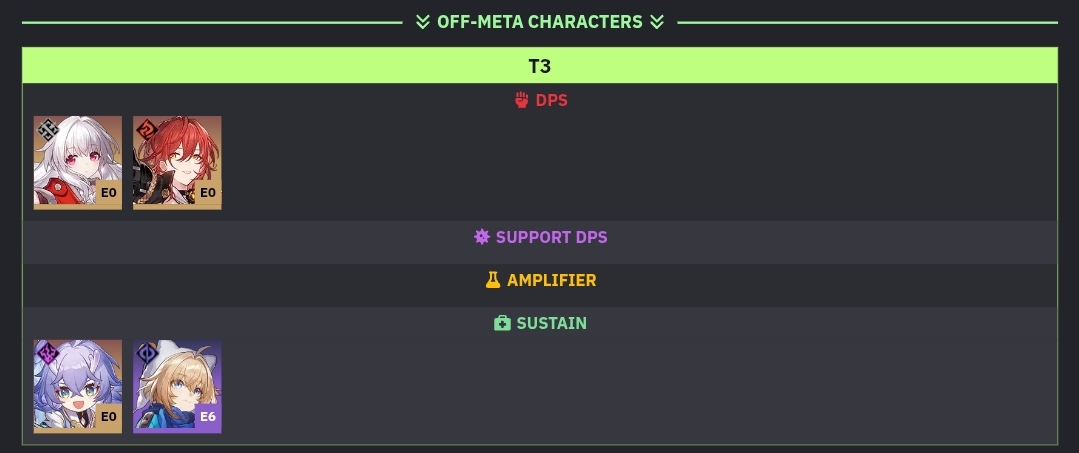Click path icon on purple-haired character portrait
Screen dimensions: 1079x453
coord(47,353)
